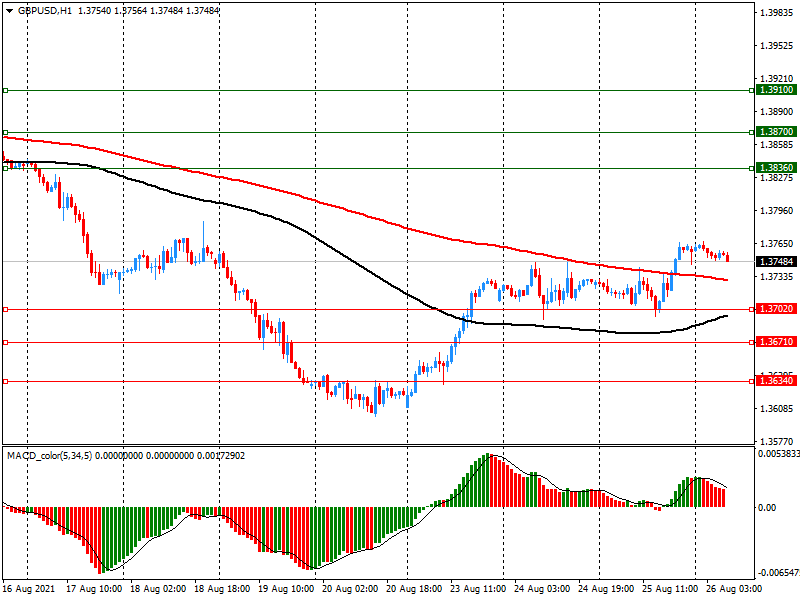Viewport: 800px width, 600px height.
Task: Click the 23 Aug 11:00 time label
Action: click(x=478, y=588)
